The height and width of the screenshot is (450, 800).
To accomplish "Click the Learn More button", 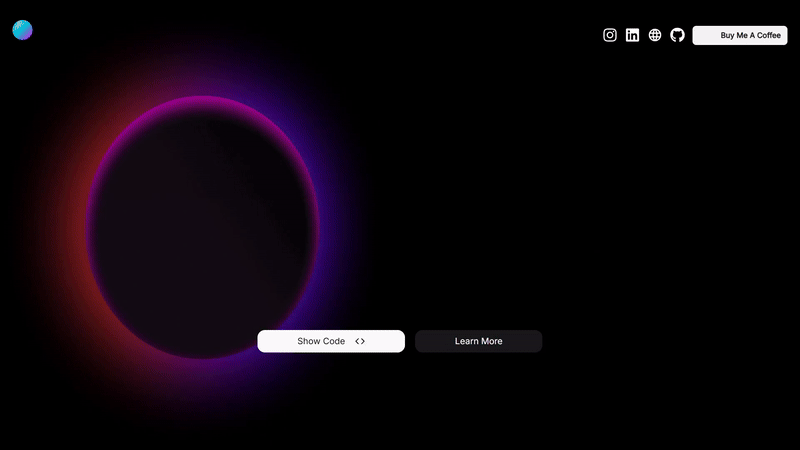I will click(478, 341).
